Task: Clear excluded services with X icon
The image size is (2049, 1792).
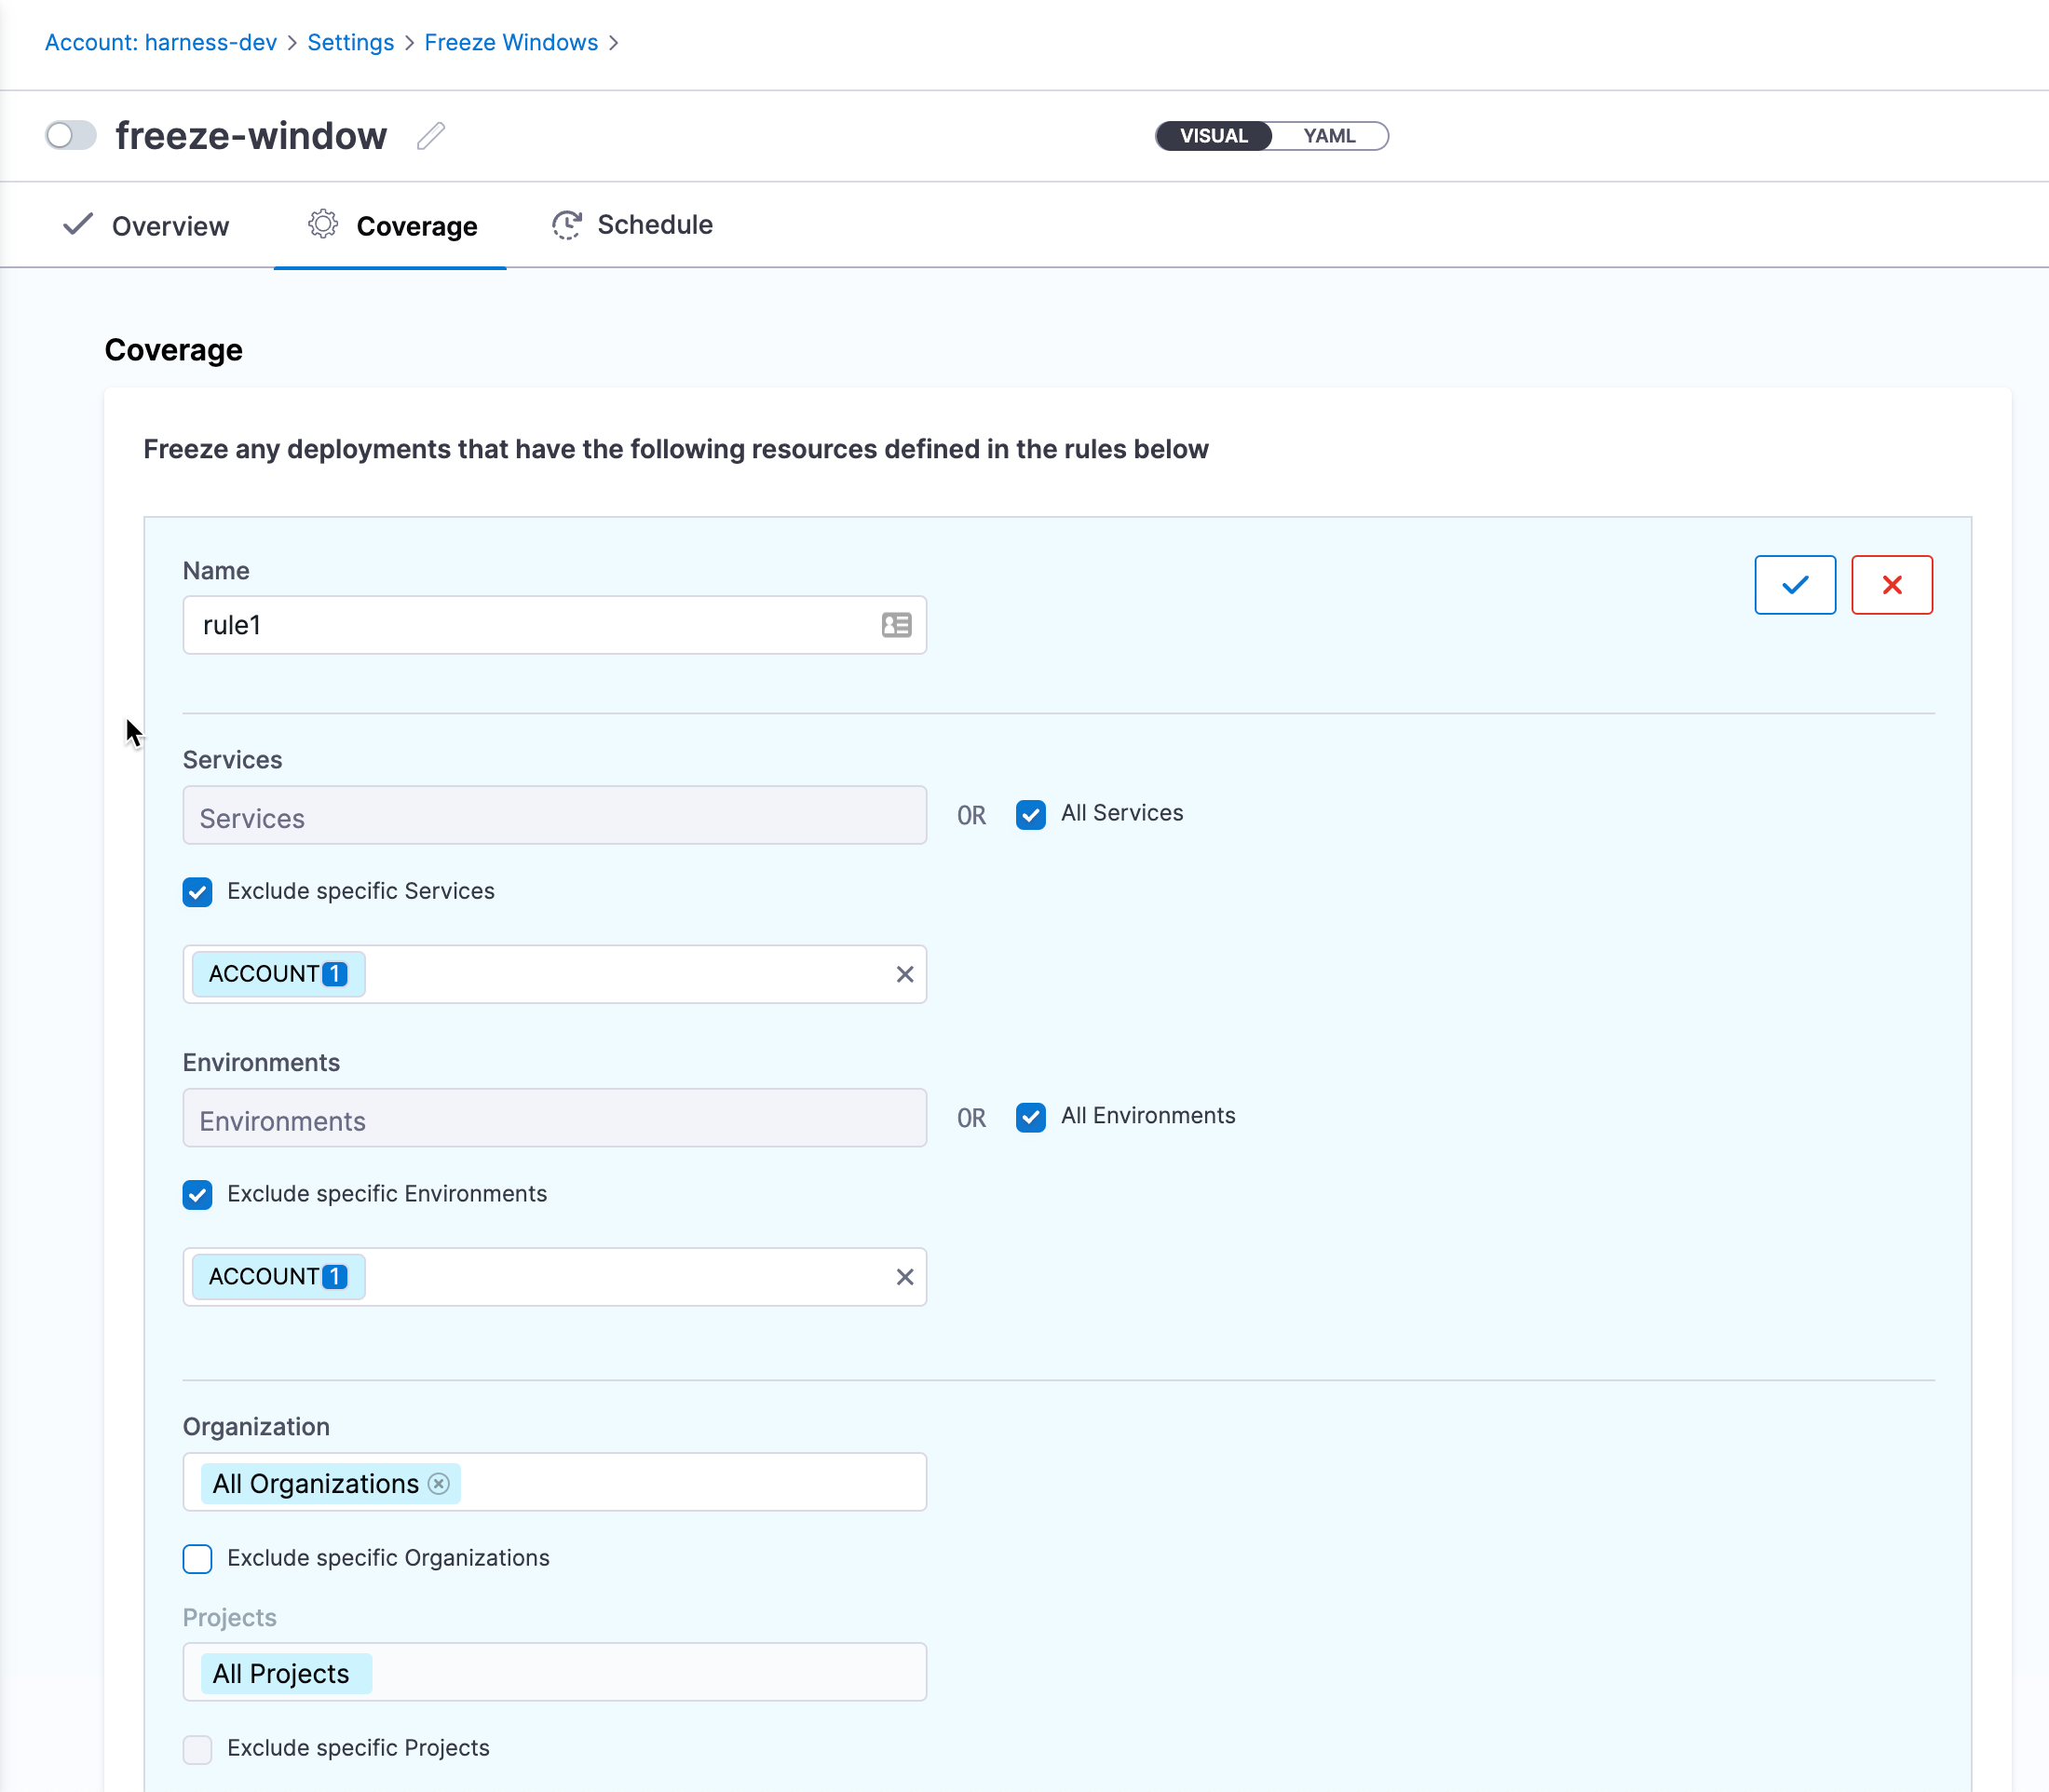Action: pos(904,975)
